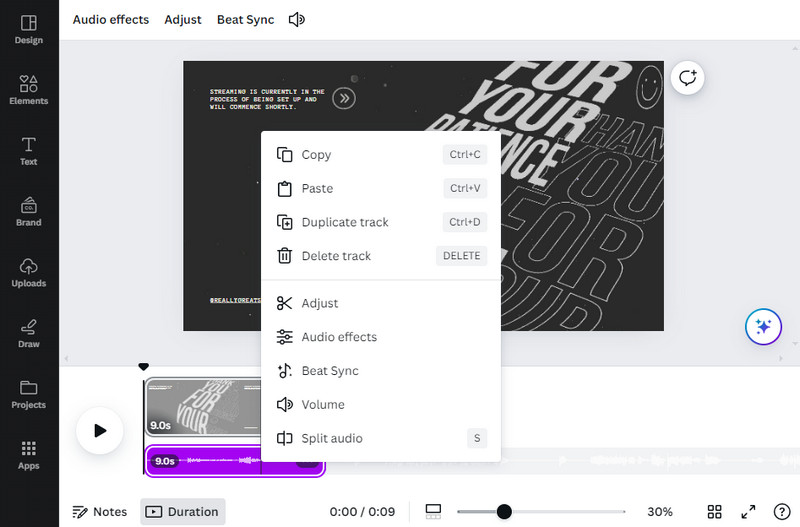
Task: Click Adjust in the top toolbar
Action: [183, 20]
